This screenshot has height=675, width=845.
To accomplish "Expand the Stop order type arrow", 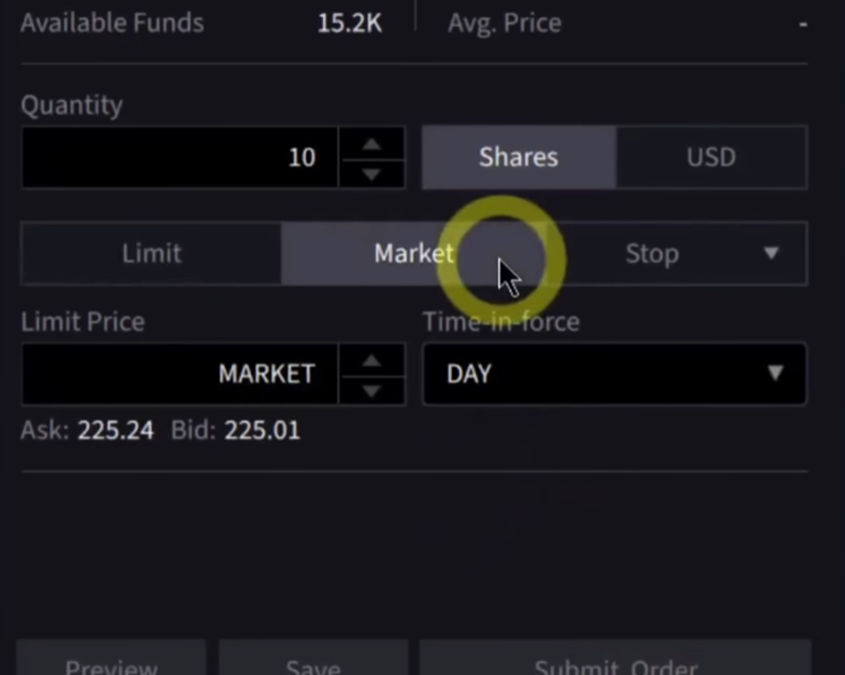I will pos(771,253).
